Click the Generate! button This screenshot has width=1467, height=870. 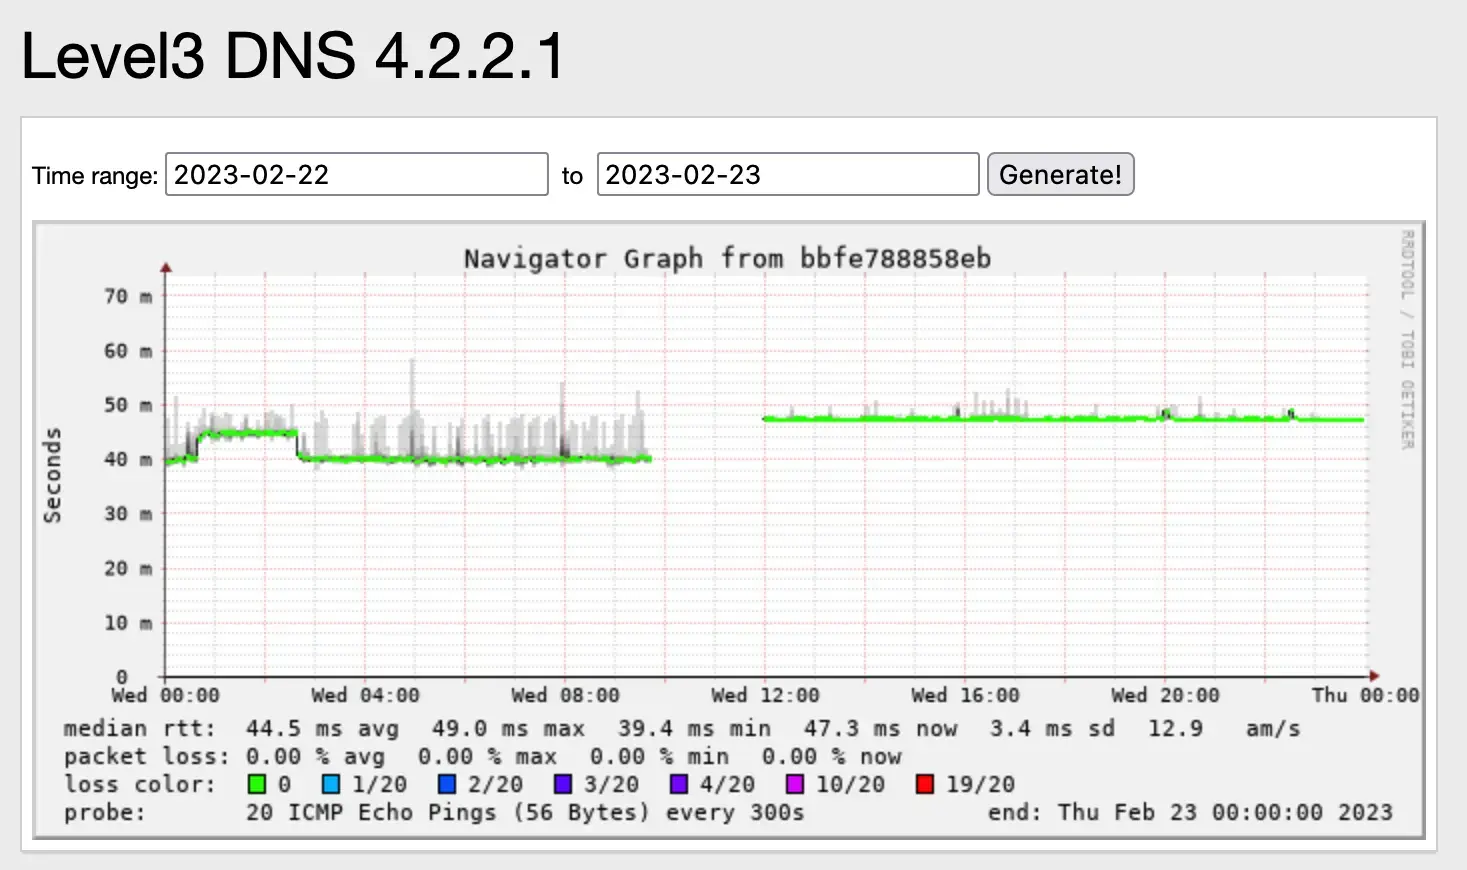(x=1060, y=174)
